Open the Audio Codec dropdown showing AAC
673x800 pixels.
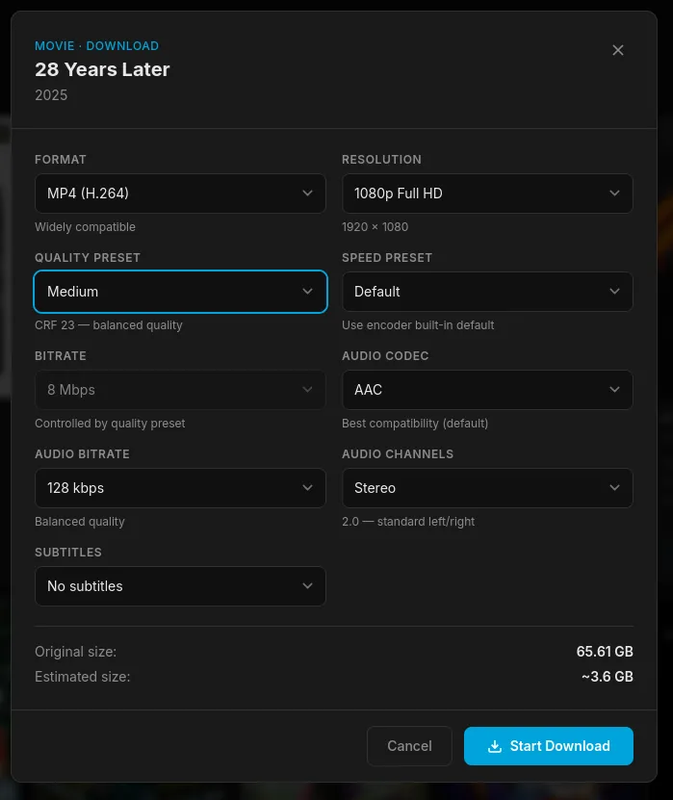(x=487, y=390)
